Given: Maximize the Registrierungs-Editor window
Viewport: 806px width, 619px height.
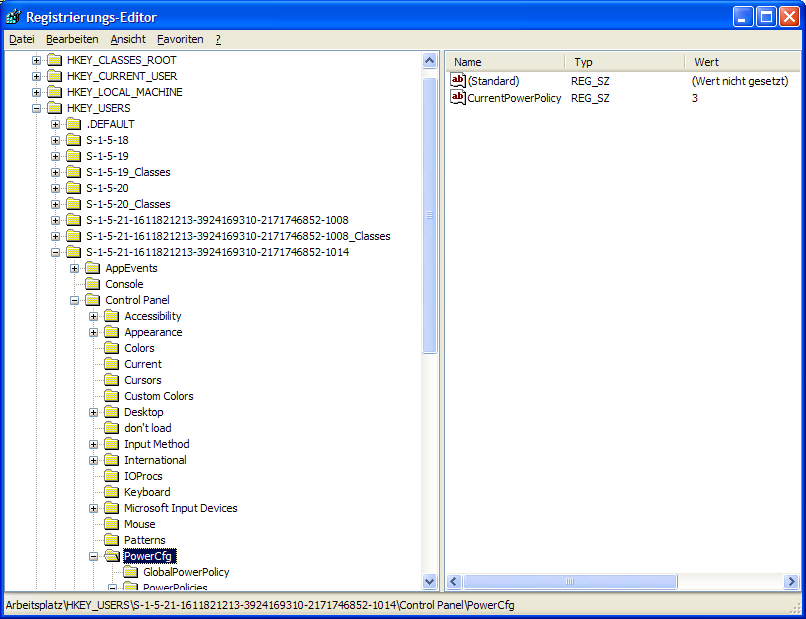Looking at the screenshot, I should click(766, 17).
